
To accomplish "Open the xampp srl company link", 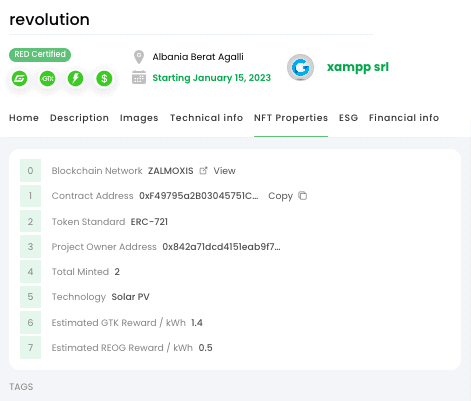I will [358, 67].
